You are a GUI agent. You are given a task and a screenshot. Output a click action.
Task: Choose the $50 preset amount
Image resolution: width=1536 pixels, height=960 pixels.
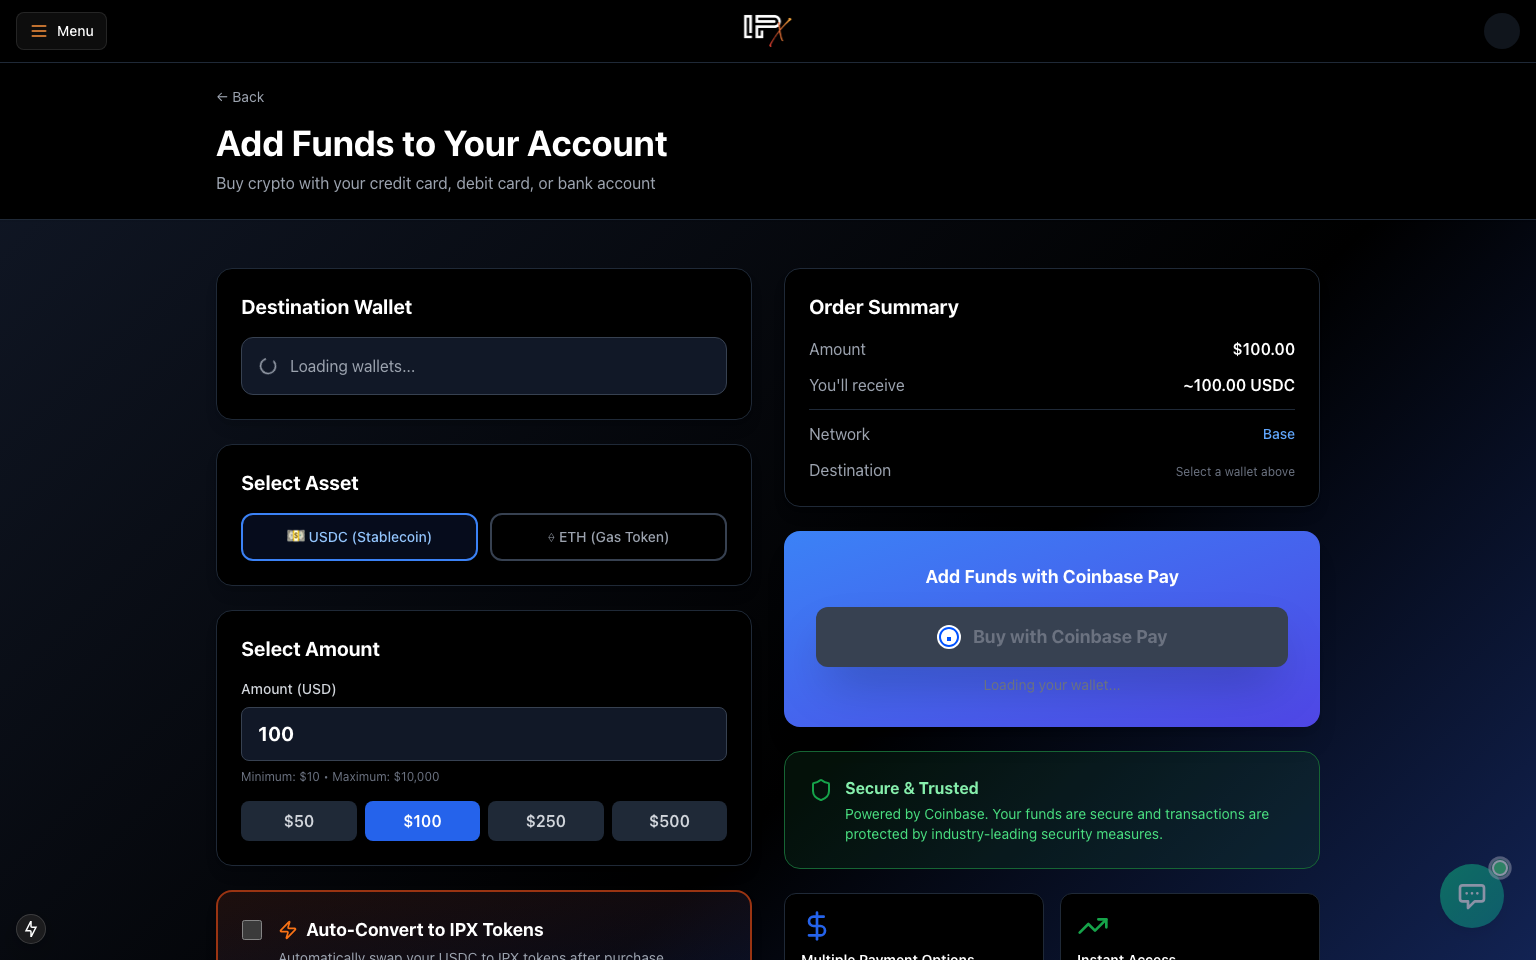tap(299, 821)
